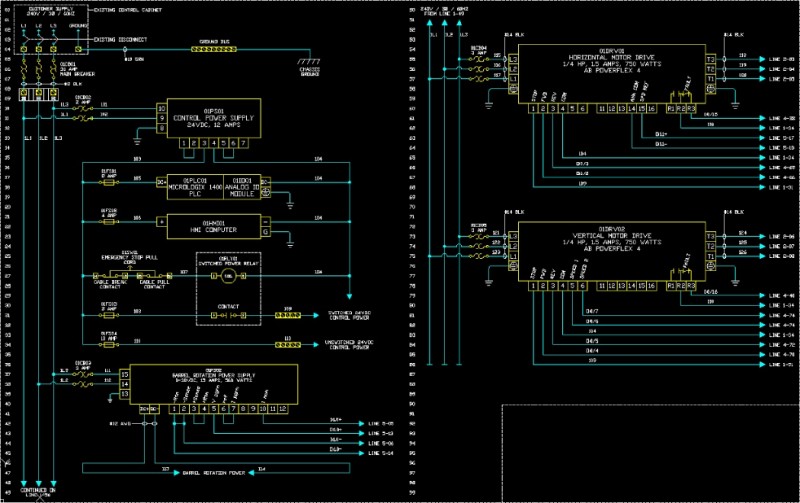The width and height of the screenshot is (800, 503).
Task: Select the LINE 2-08 reference text
Action: 782,256
